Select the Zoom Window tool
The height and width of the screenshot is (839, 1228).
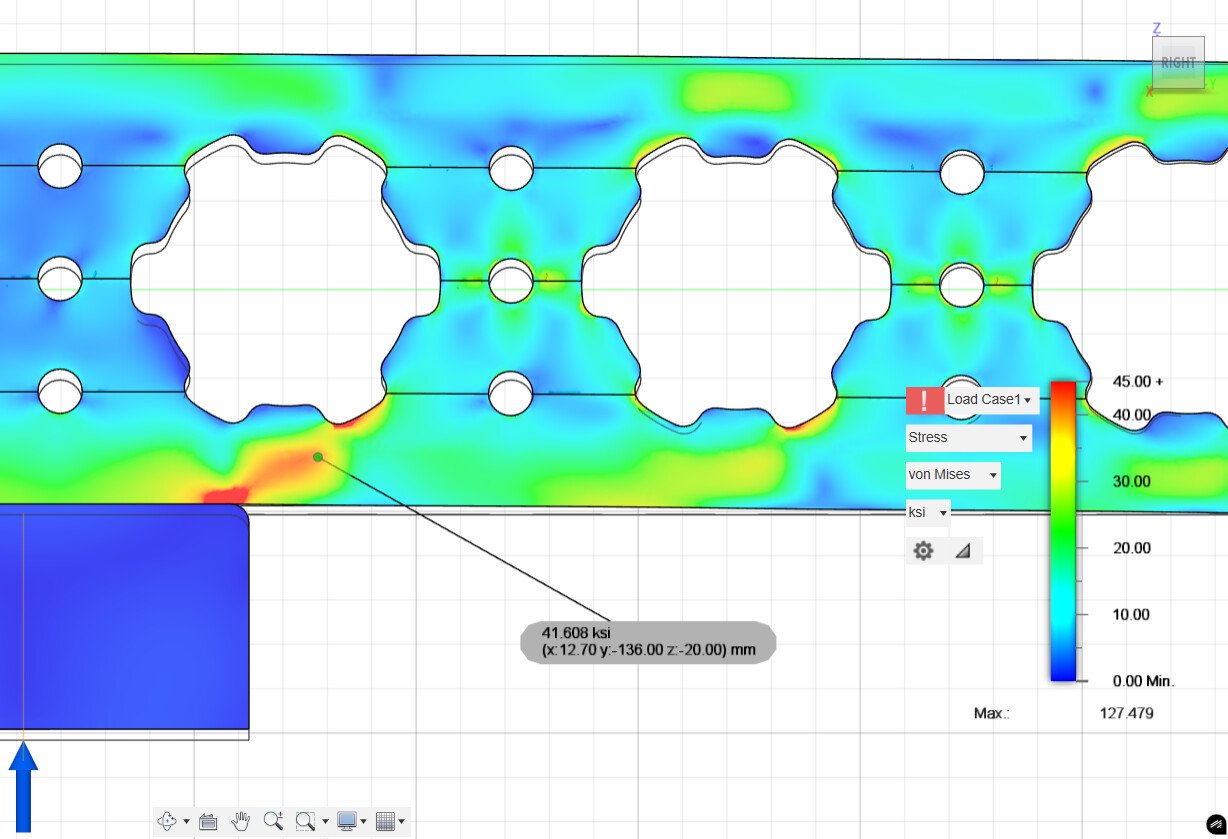(x=306, y=822)
